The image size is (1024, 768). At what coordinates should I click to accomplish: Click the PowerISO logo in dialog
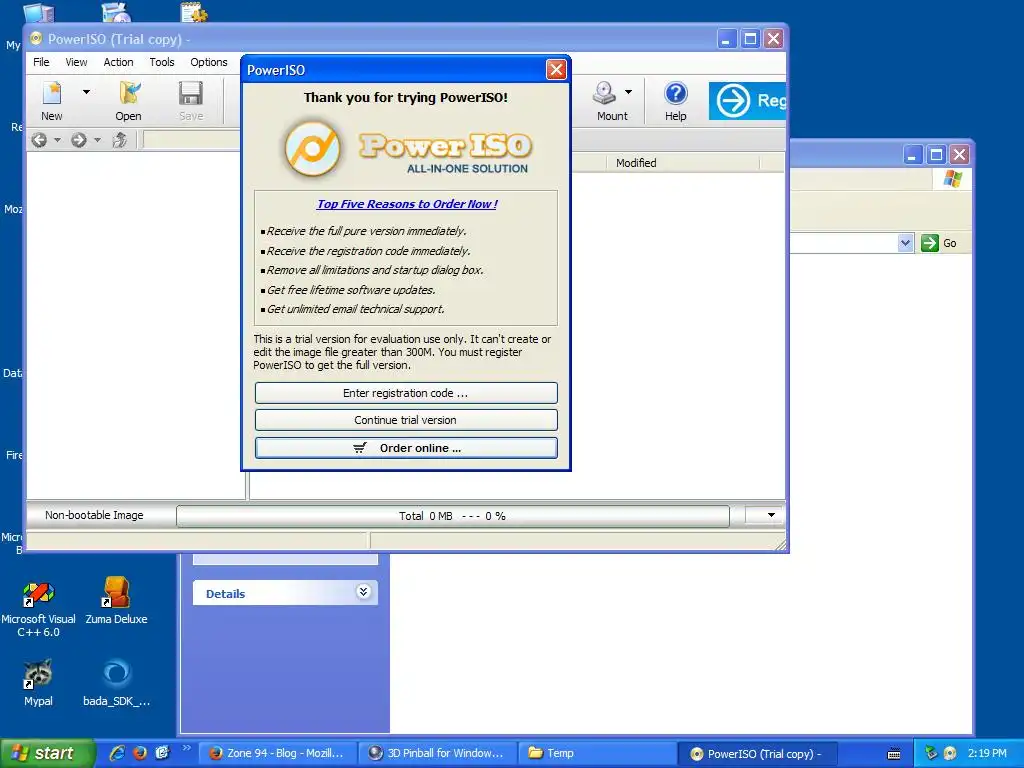pos(406,150)
